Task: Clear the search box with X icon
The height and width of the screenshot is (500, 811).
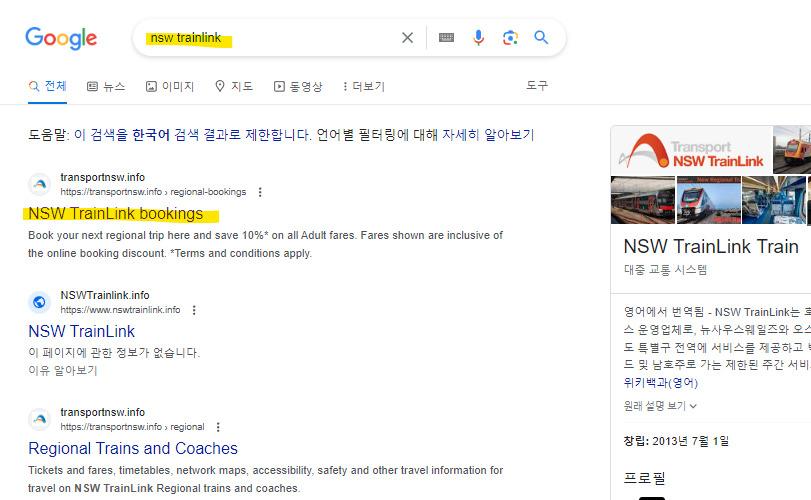Action: coord(408,38)
